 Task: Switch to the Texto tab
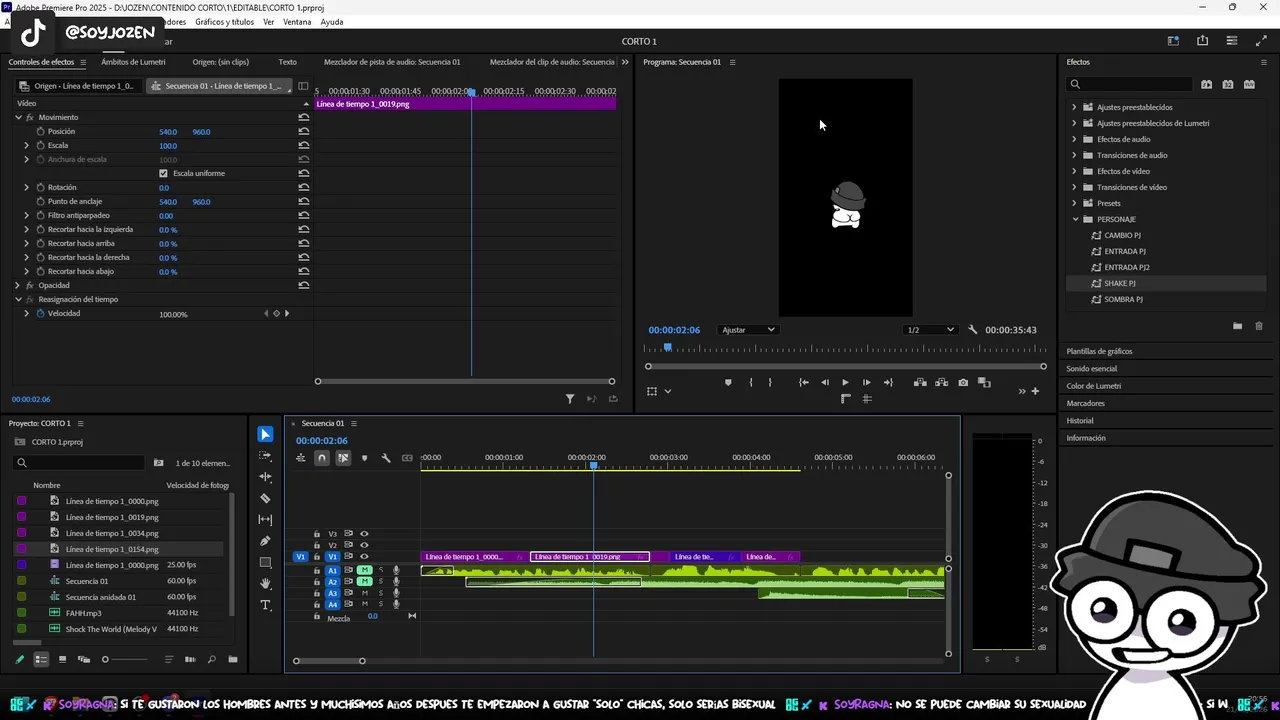(x=287, y=62)
